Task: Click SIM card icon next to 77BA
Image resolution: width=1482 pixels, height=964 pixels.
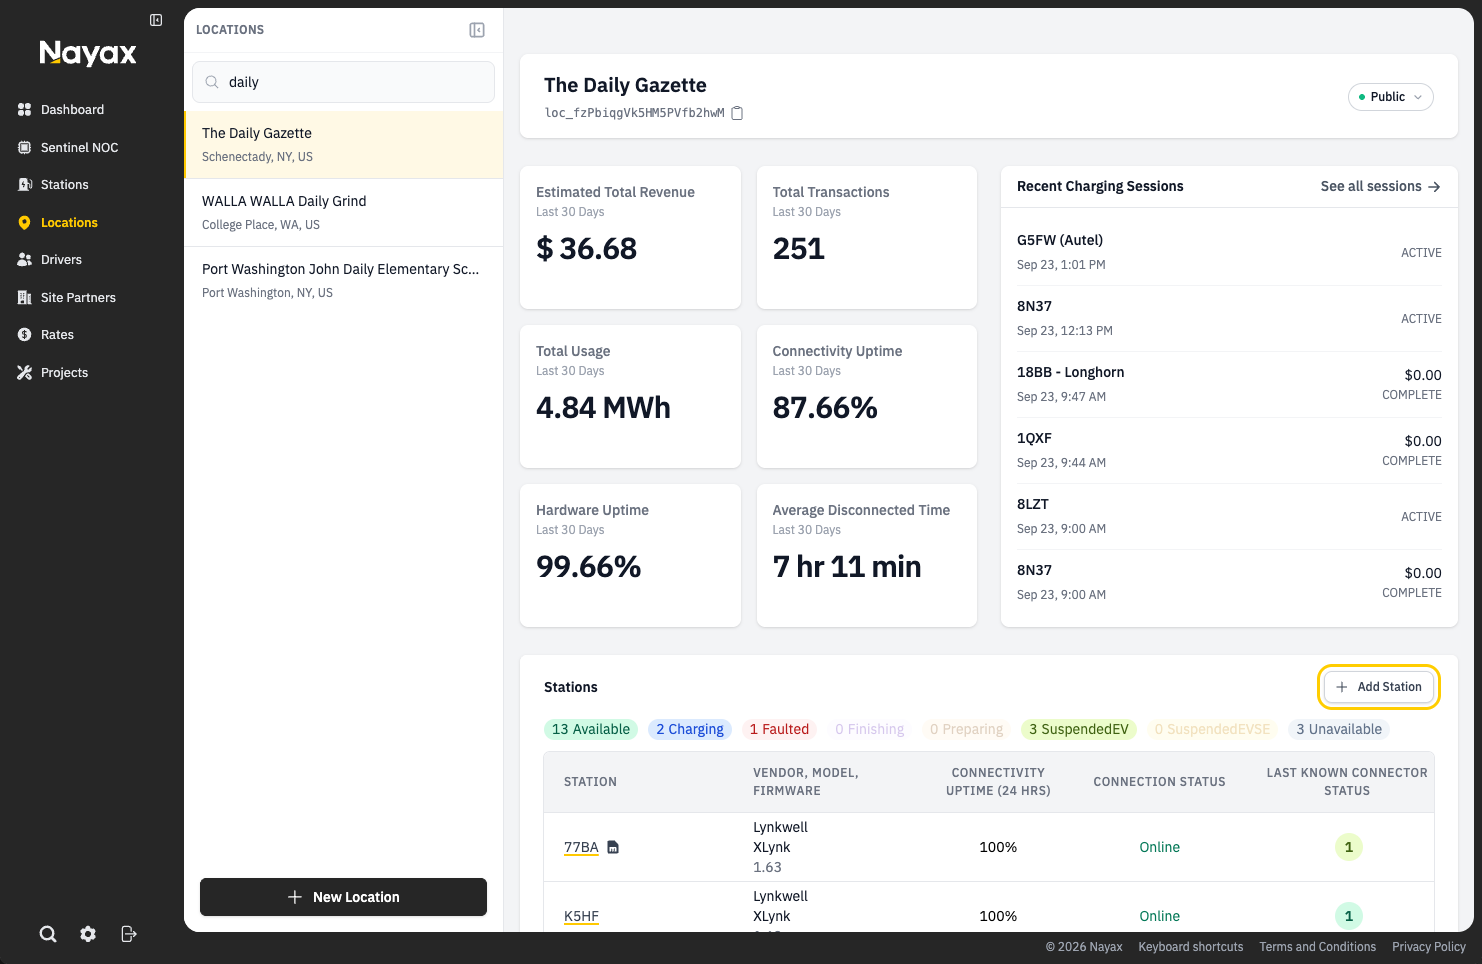Action: click(613, 847)
